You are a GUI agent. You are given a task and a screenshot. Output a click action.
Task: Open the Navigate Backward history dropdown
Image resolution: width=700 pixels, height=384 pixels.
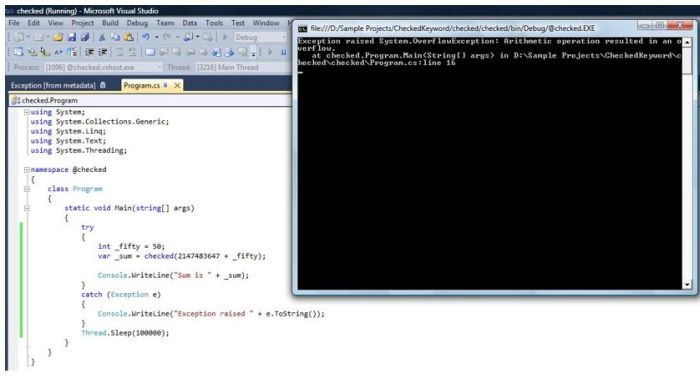[x=197, y=37]
